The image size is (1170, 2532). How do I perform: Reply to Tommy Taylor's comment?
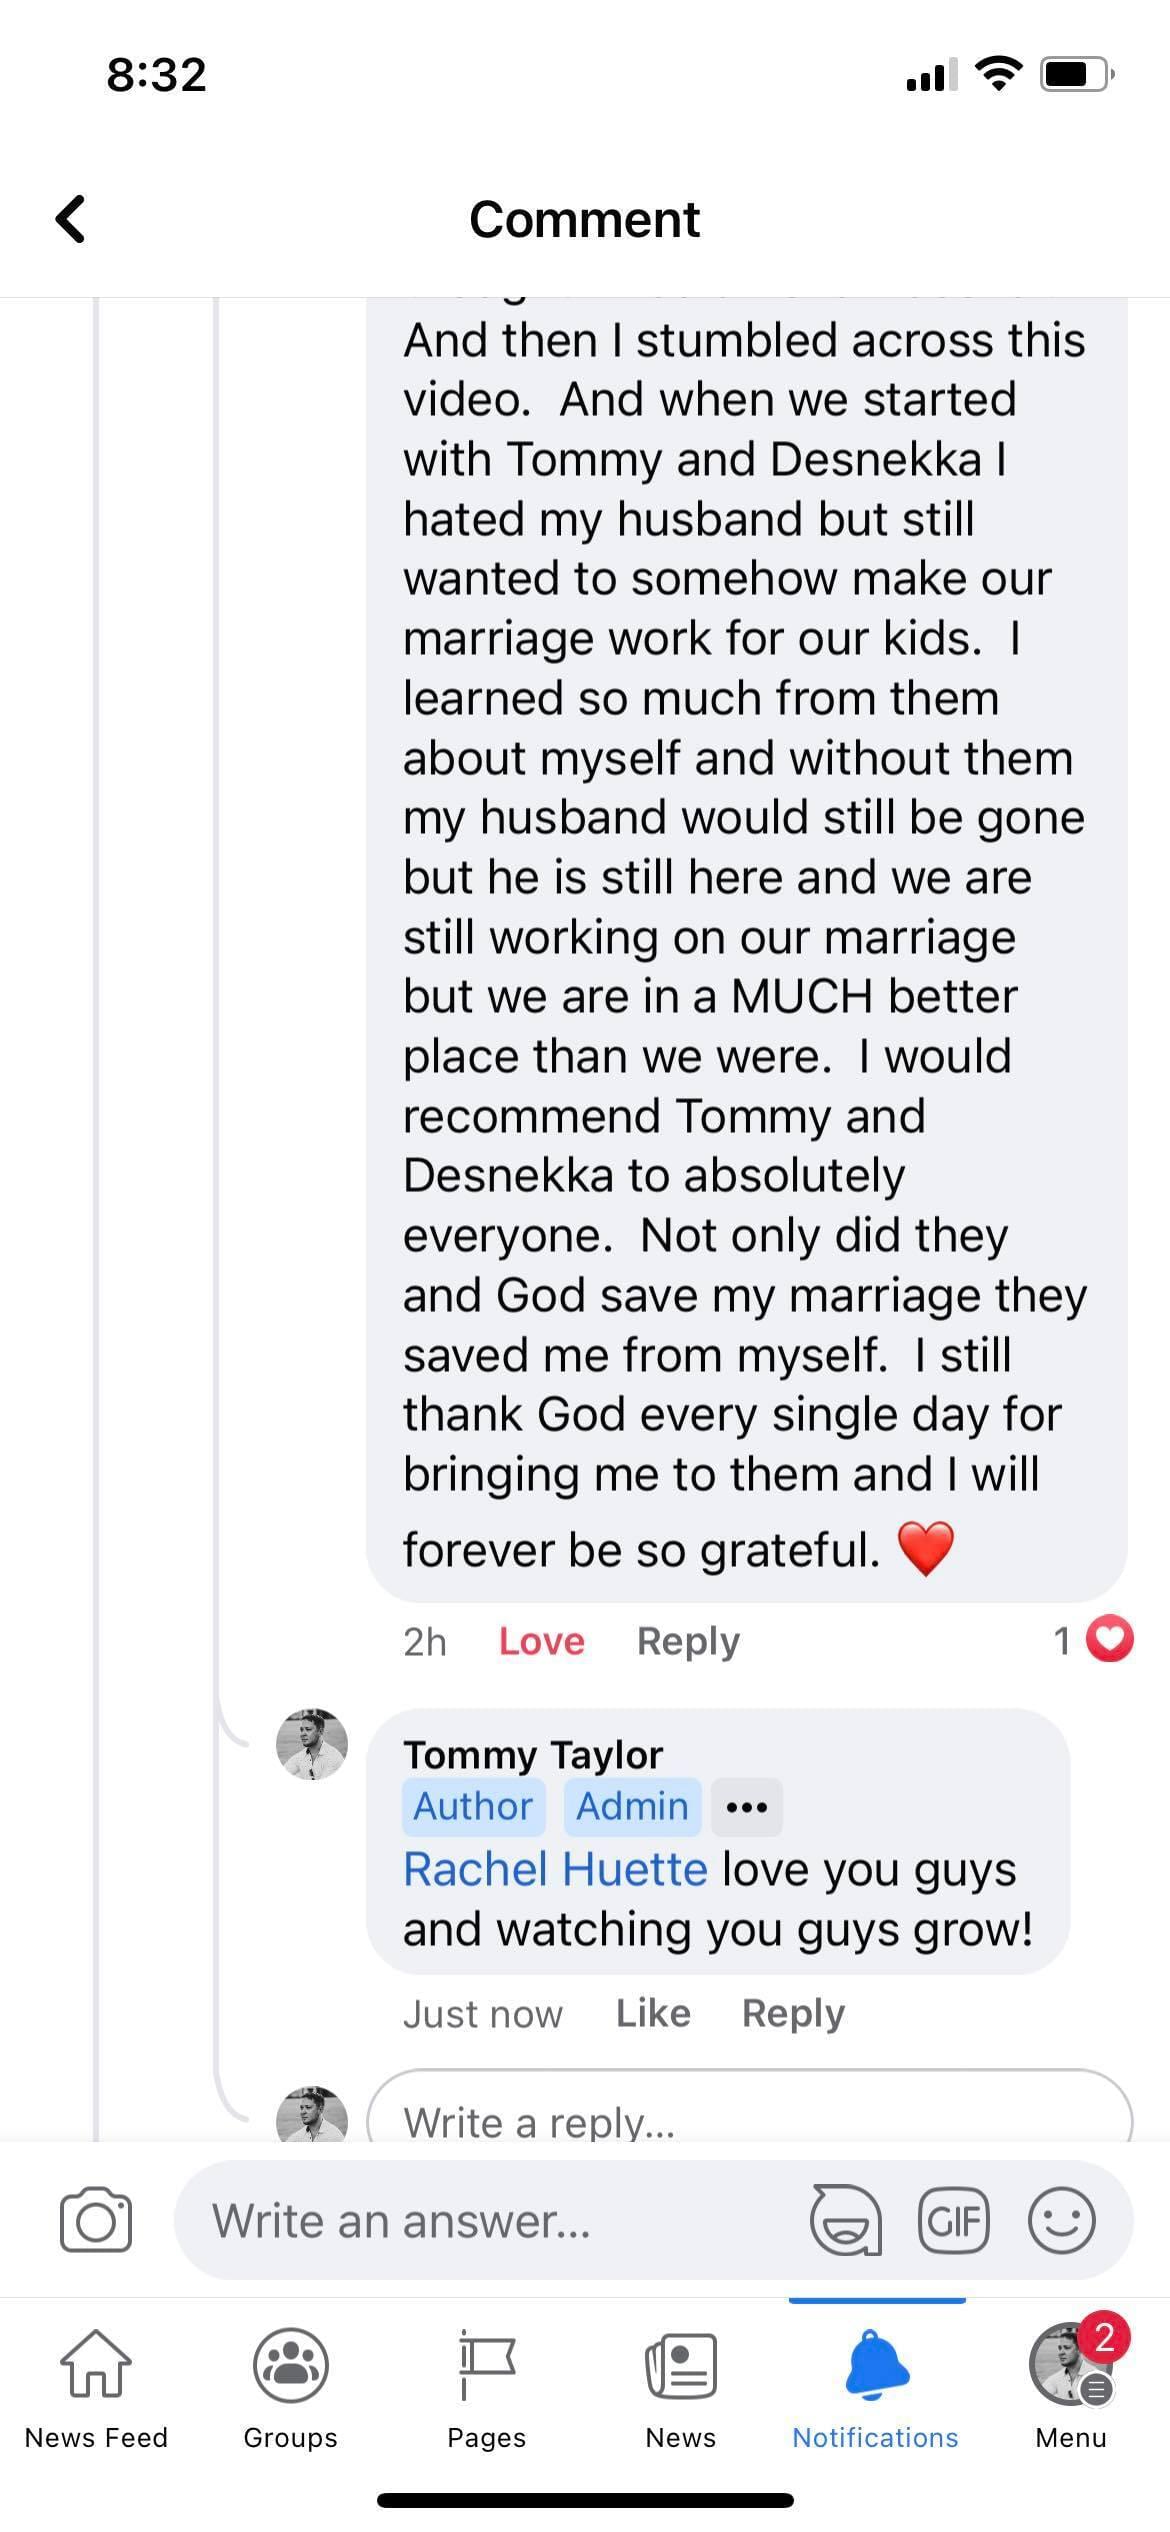click(x=793, y=2013)
